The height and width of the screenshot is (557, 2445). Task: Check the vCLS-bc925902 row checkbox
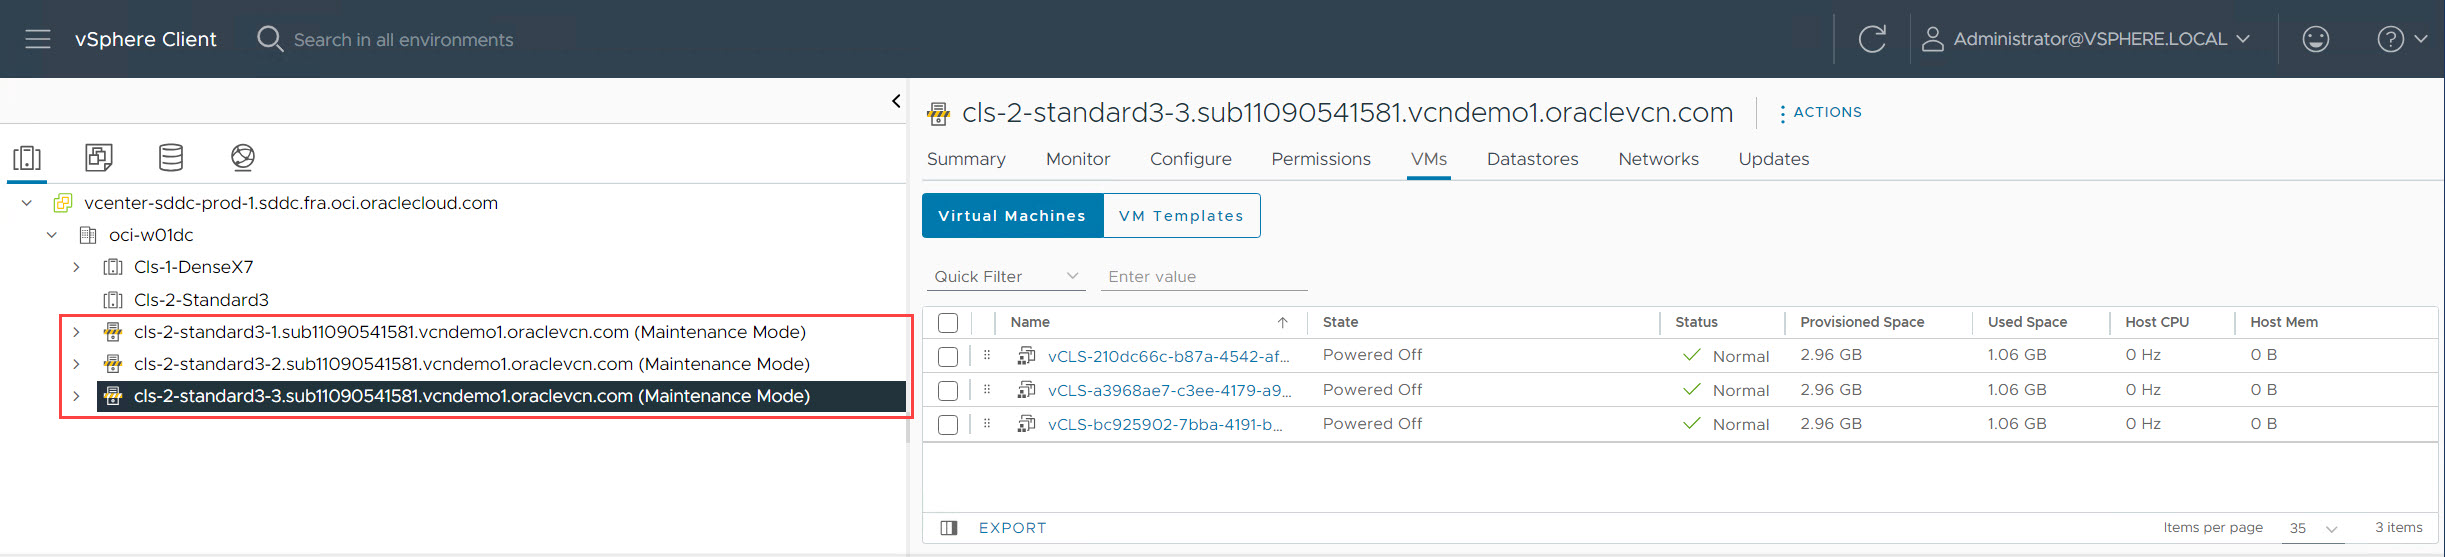click(x=948, y=425)
